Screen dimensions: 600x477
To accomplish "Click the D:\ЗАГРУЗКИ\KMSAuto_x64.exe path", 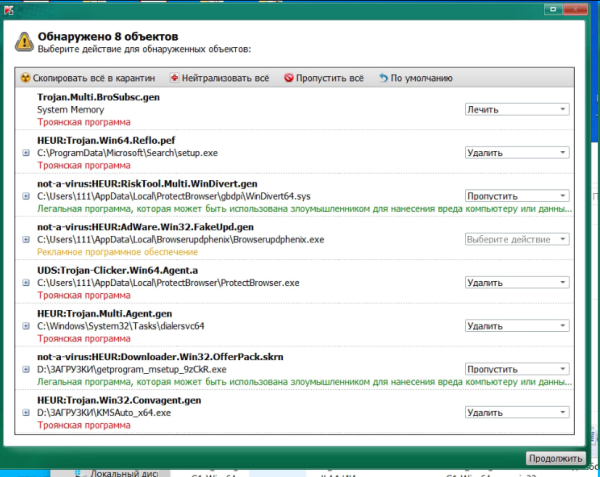I will click(x=104, y=413).
